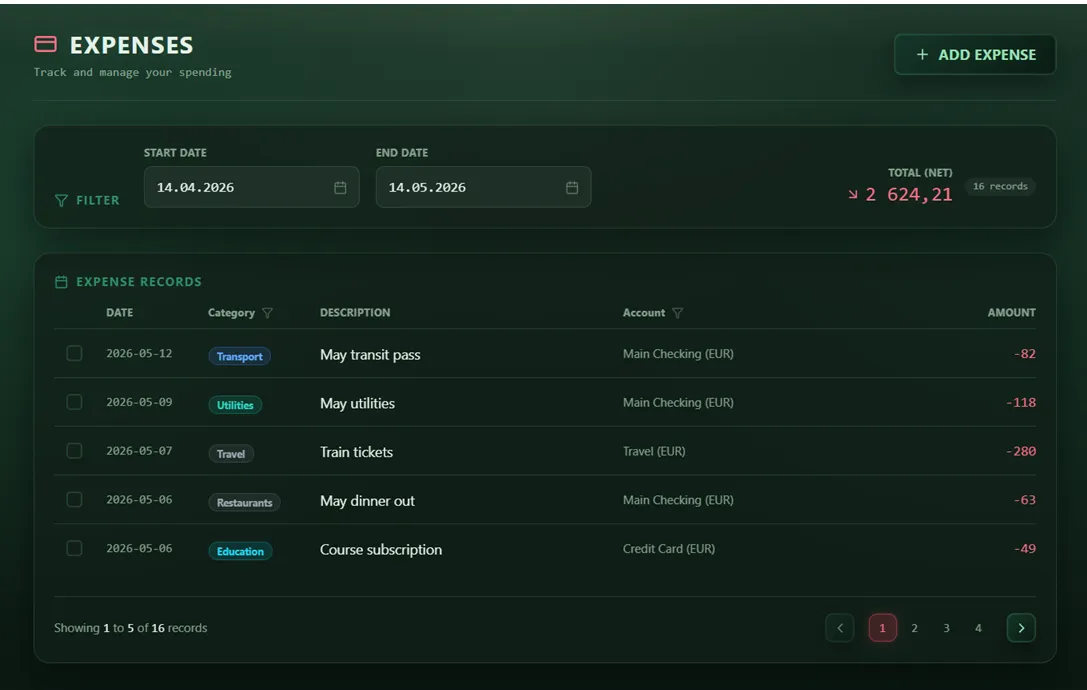Click the EXPENSES page heading
1087x690 pixels.
click(x=131, y=45)
